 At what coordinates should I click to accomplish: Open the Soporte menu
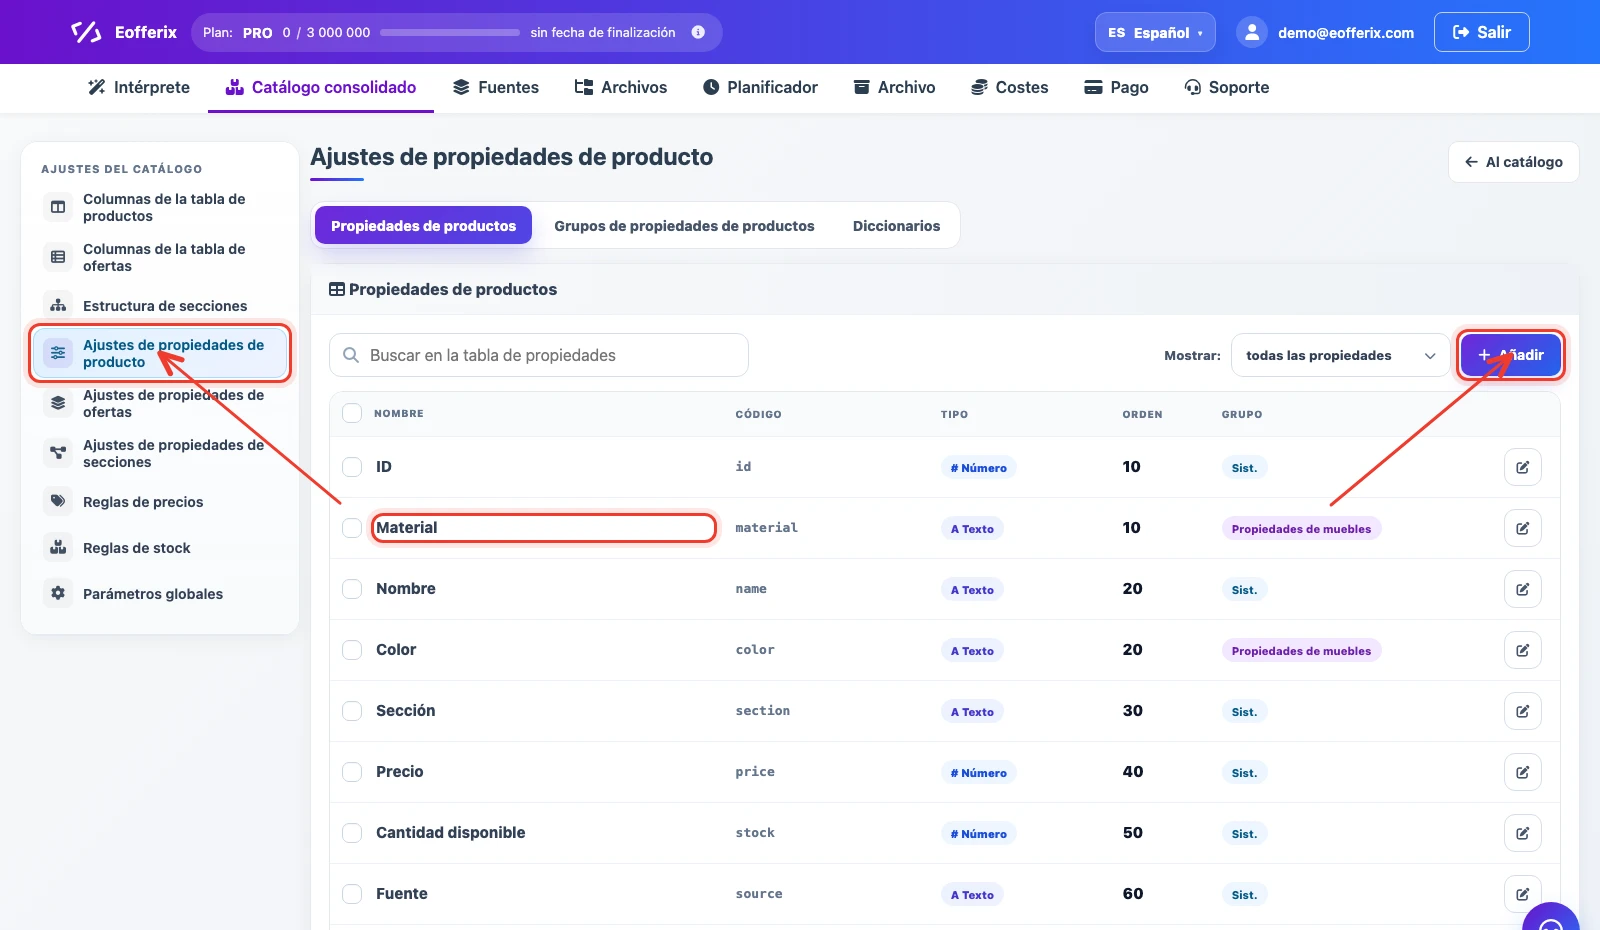coord(1226,87)
